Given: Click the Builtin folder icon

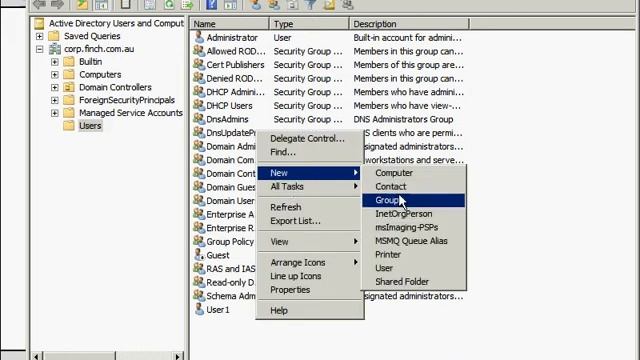Looking at the screenshot, I should pyautogui.click(x=69, y=62).
